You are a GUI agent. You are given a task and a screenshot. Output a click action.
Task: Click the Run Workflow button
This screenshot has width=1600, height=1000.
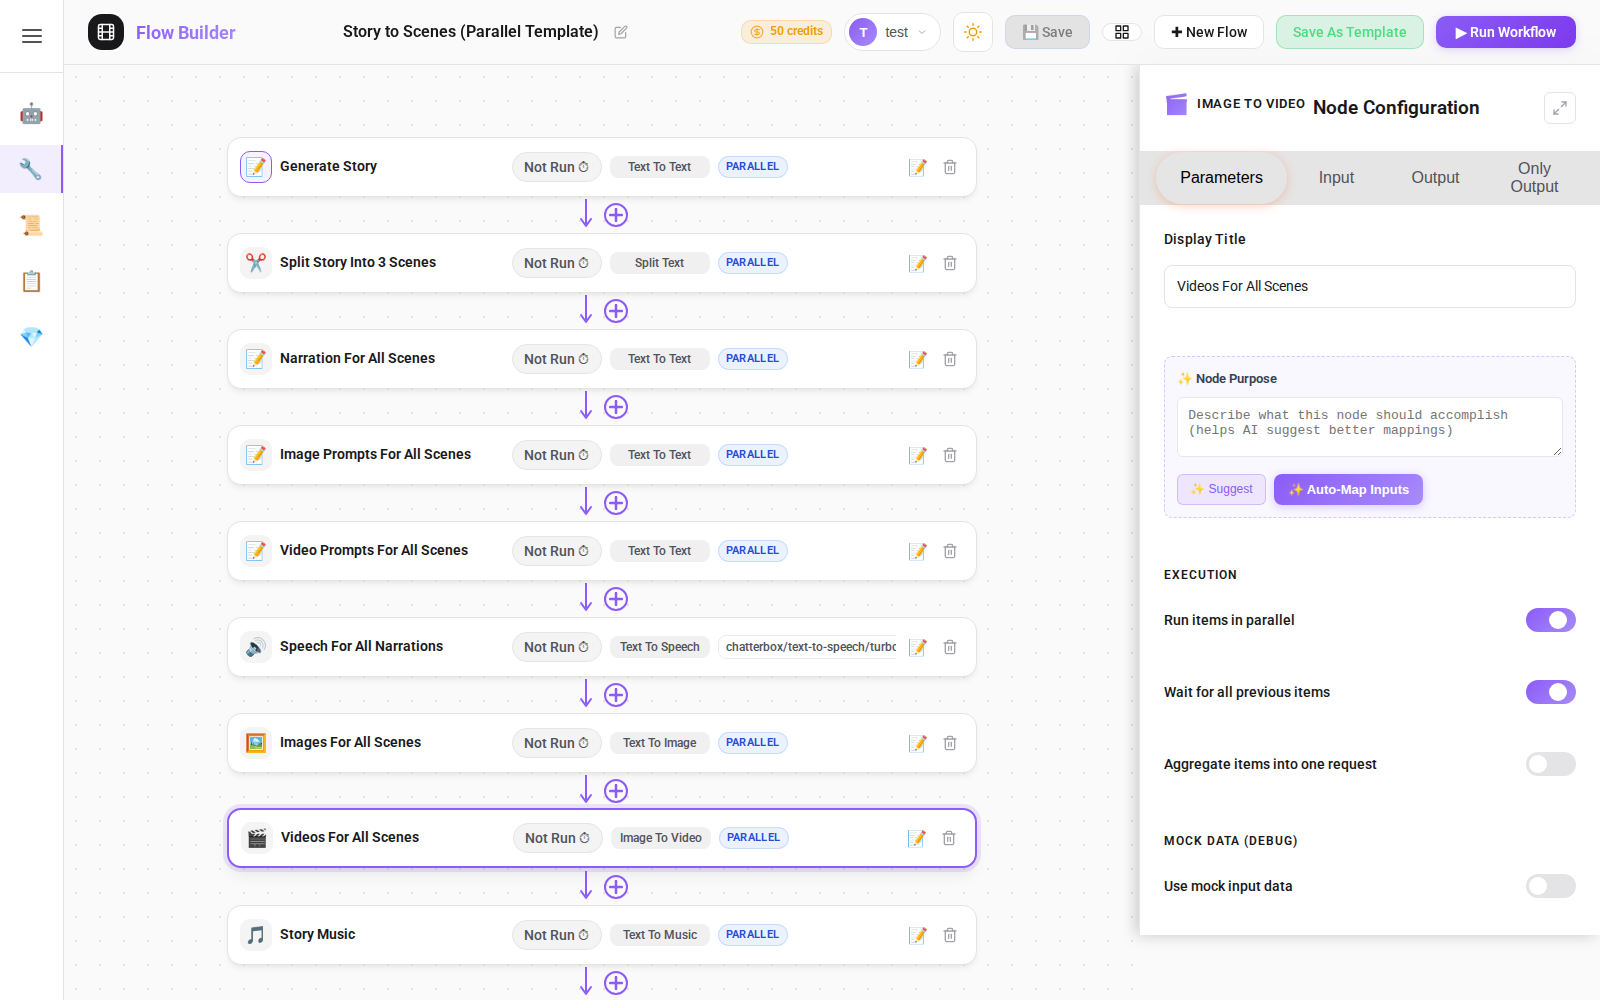[x=1505, y=32]
